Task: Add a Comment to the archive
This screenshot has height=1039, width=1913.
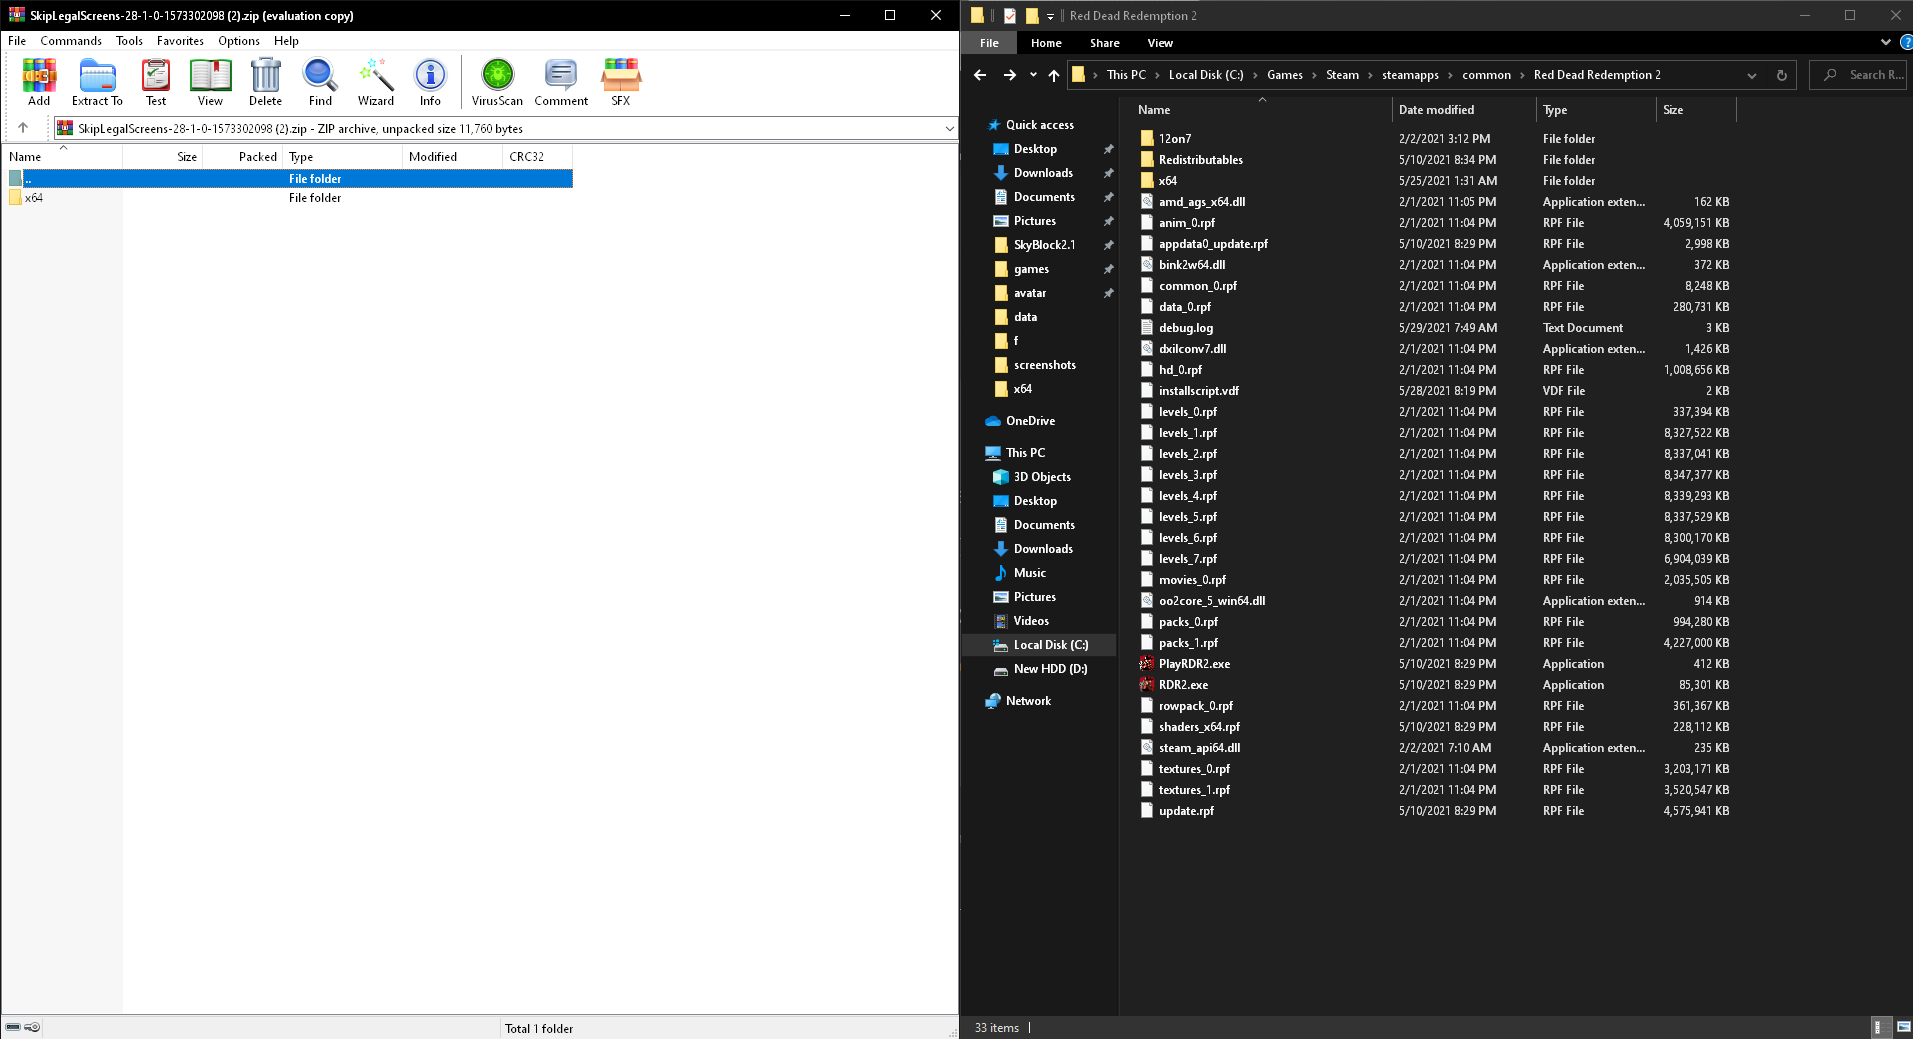Action: click(561, 81)
